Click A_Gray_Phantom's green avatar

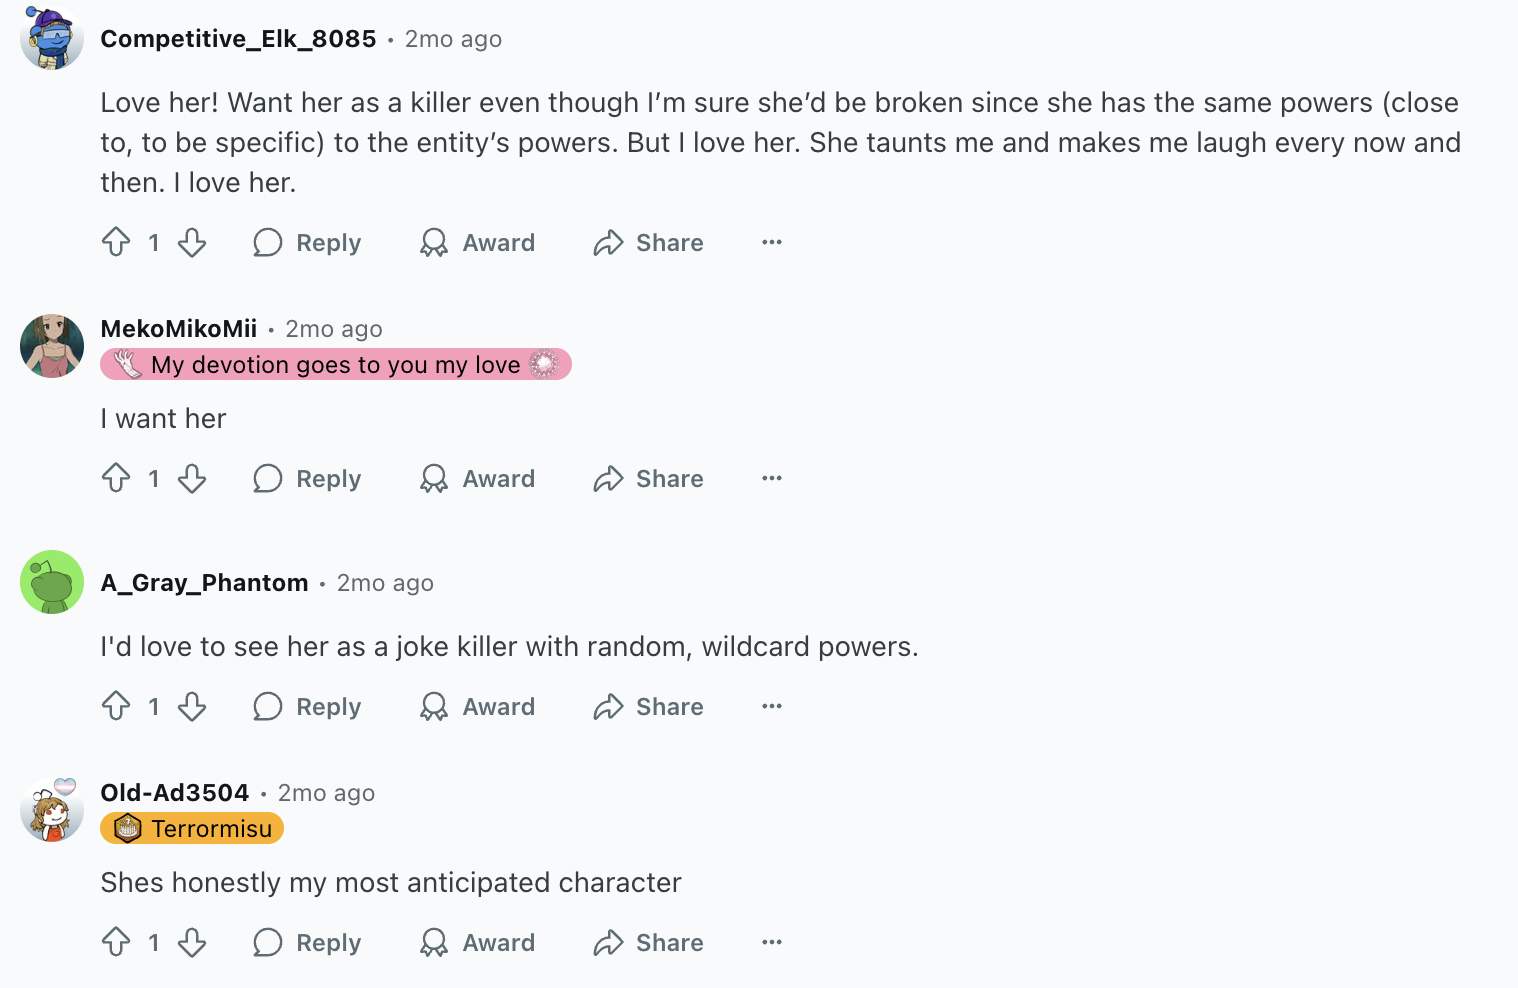tap(51, 582)
